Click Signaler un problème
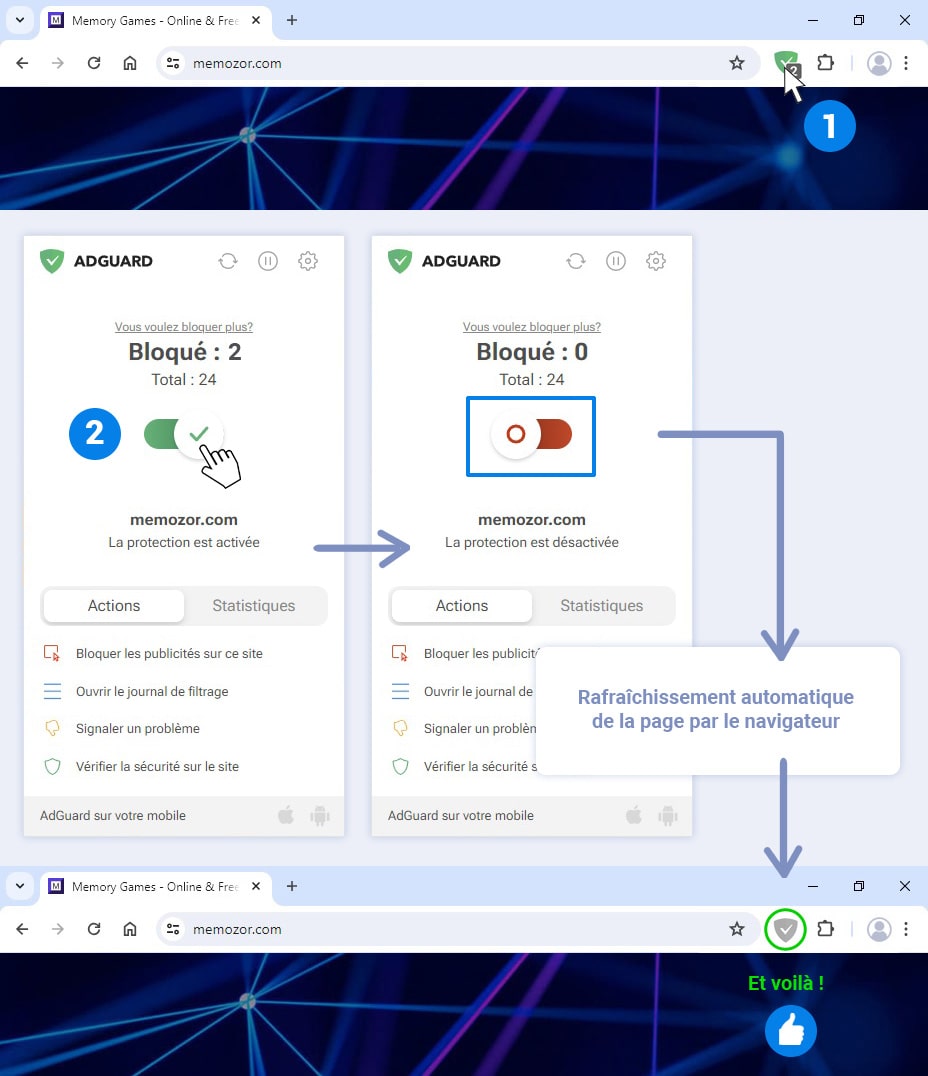The width and height of the screenshot is (928, 1076). (x=137, y=728)
